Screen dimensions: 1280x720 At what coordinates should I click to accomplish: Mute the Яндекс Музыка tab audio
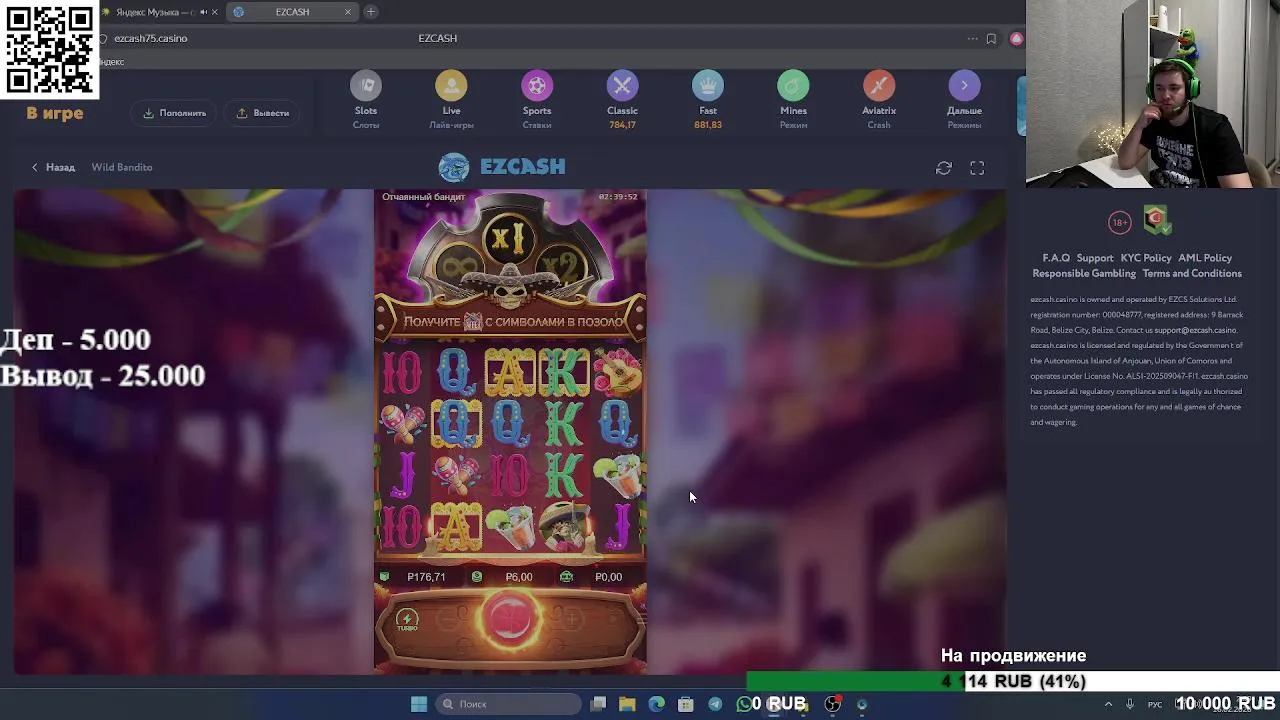pos(203,12)
